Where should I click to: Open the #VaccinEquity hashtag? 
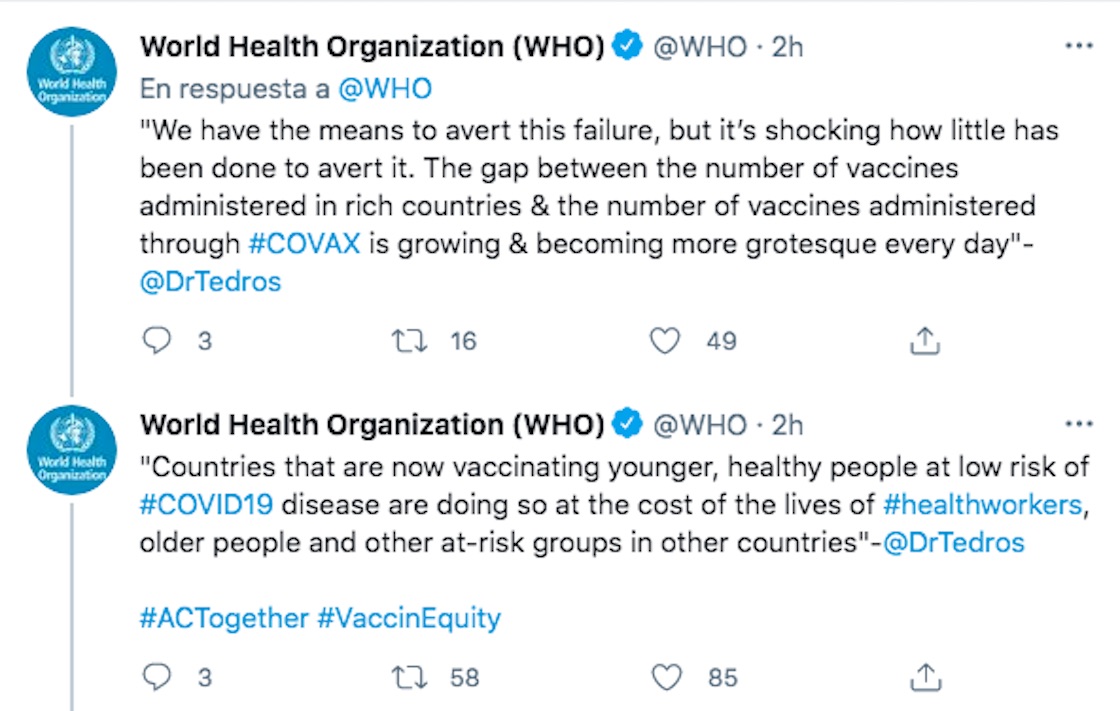point(409,618)
